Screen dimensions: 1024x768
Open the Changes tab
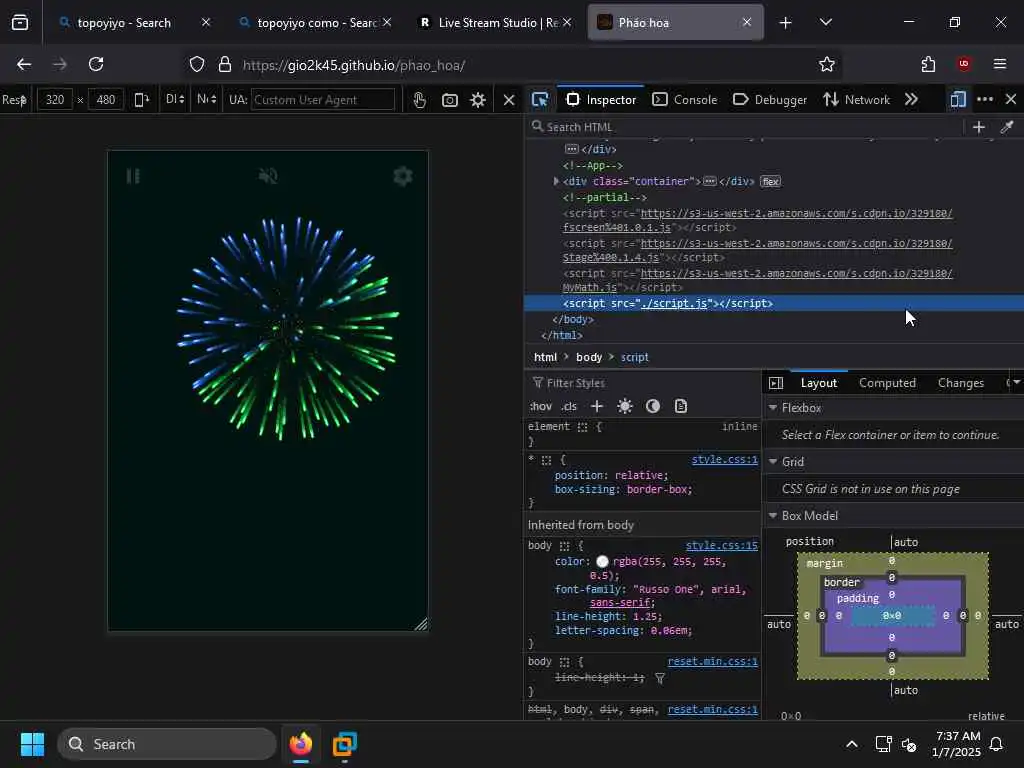tap(960, 383)
